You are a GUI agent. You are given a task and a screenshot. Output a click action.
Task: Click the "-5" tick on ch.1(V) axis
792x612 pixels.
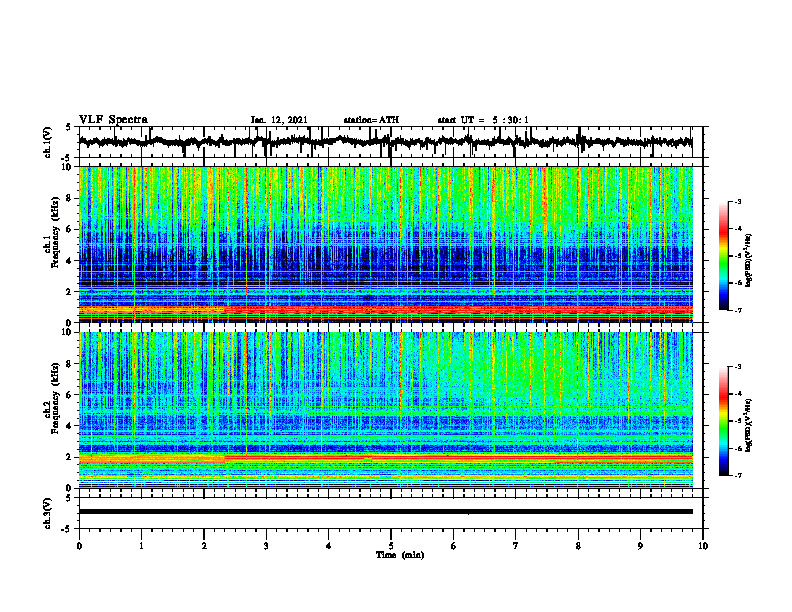pos(66,157)
